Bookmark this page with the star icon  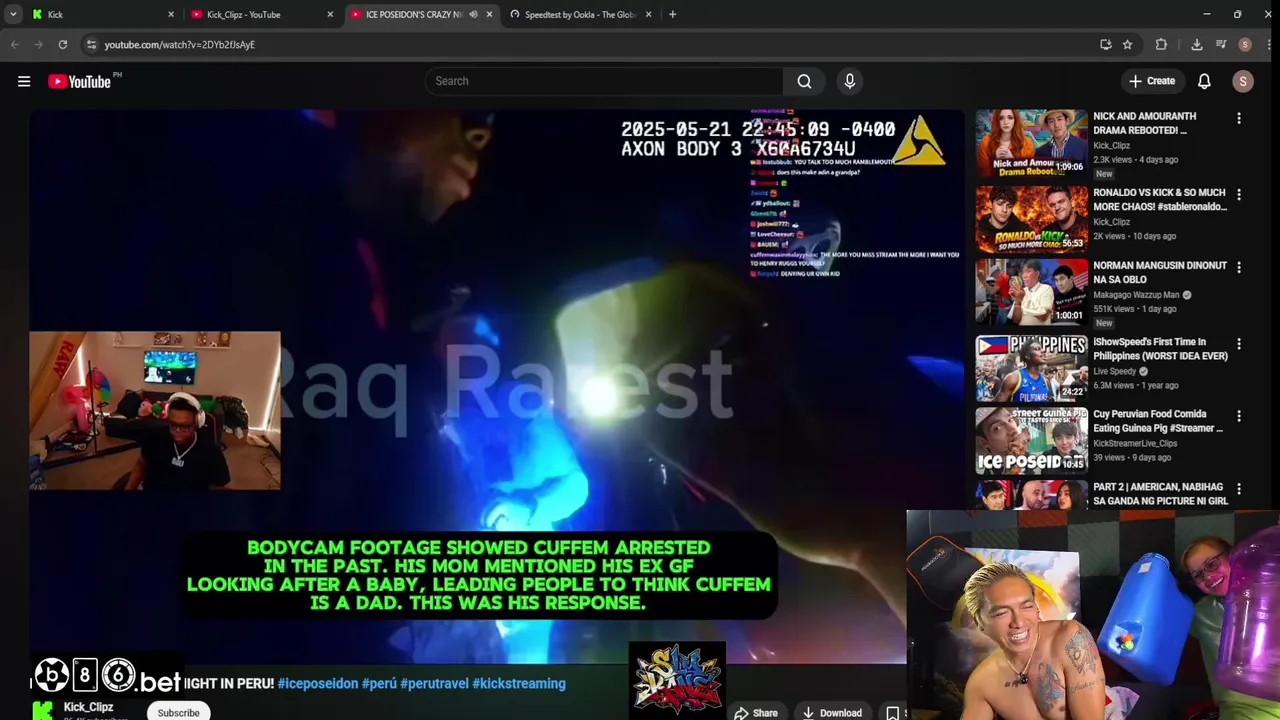tap(1127, 44)
